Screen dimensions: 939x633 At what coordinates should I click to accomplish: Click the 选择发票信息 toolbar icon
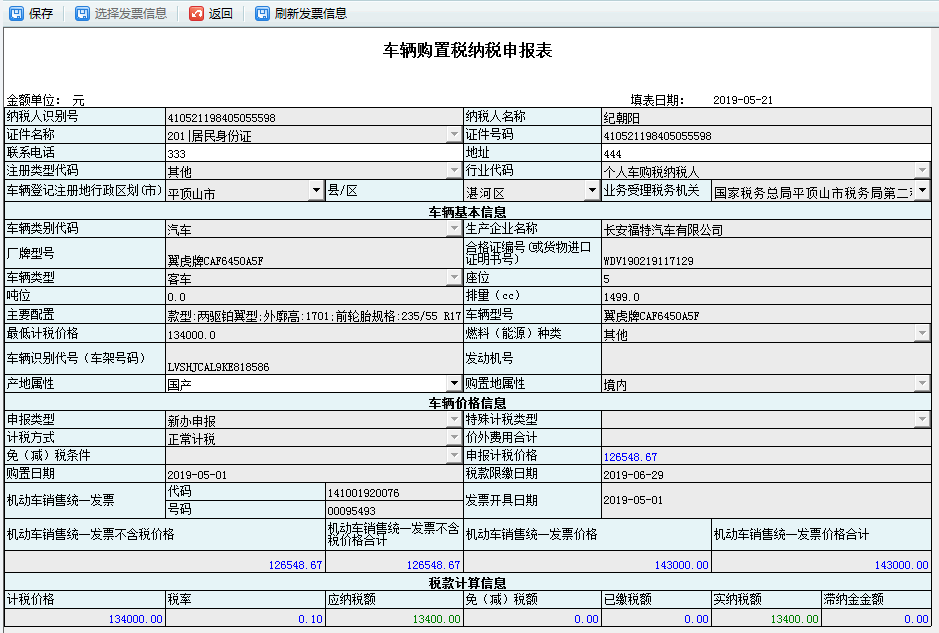[82, 14]
